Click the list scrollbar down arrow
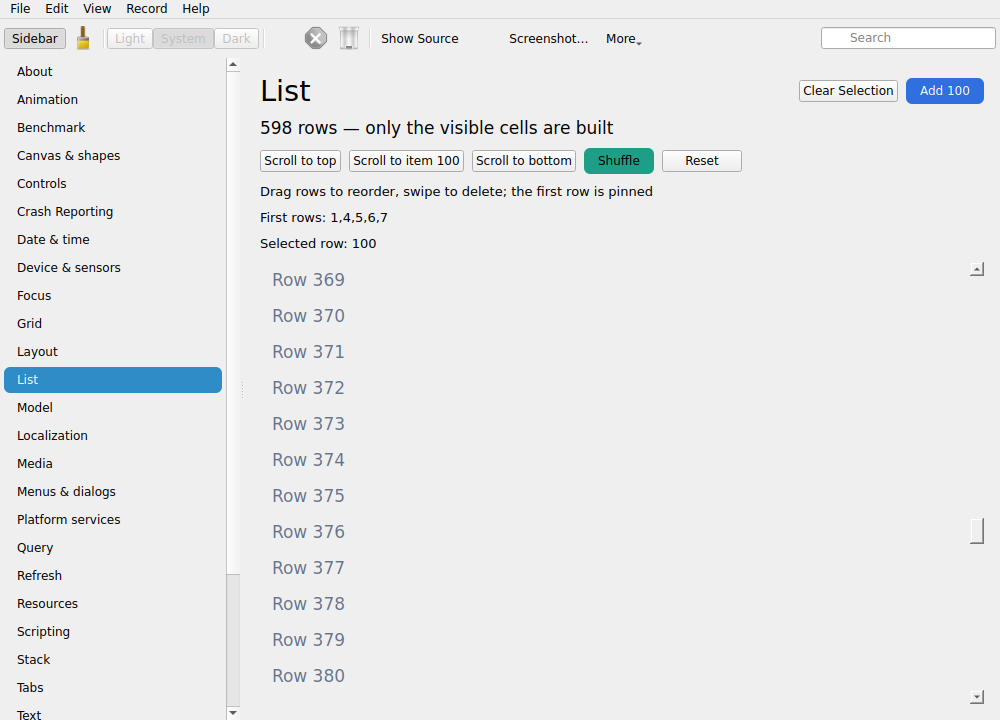 point(976,697)
